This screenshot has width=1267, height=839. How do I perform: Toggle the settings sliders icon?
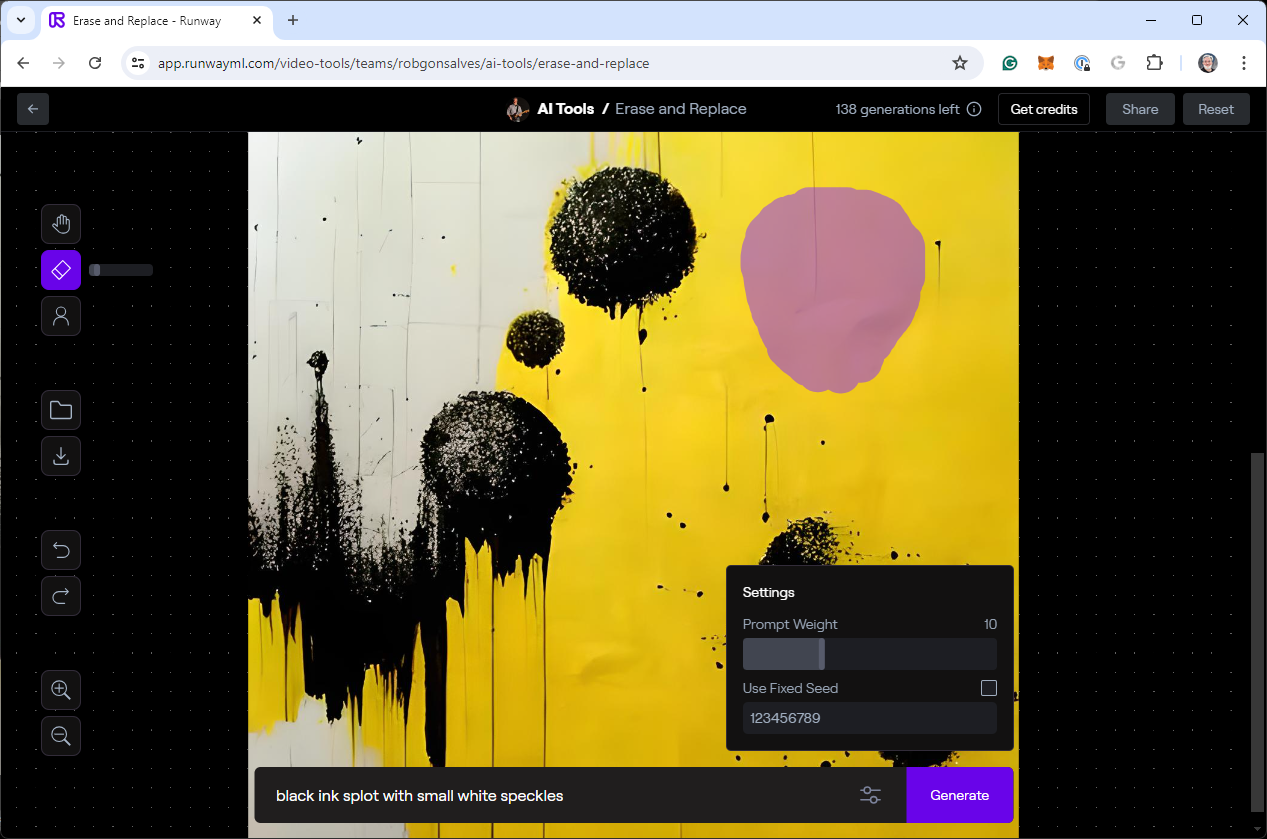[870, 795]
